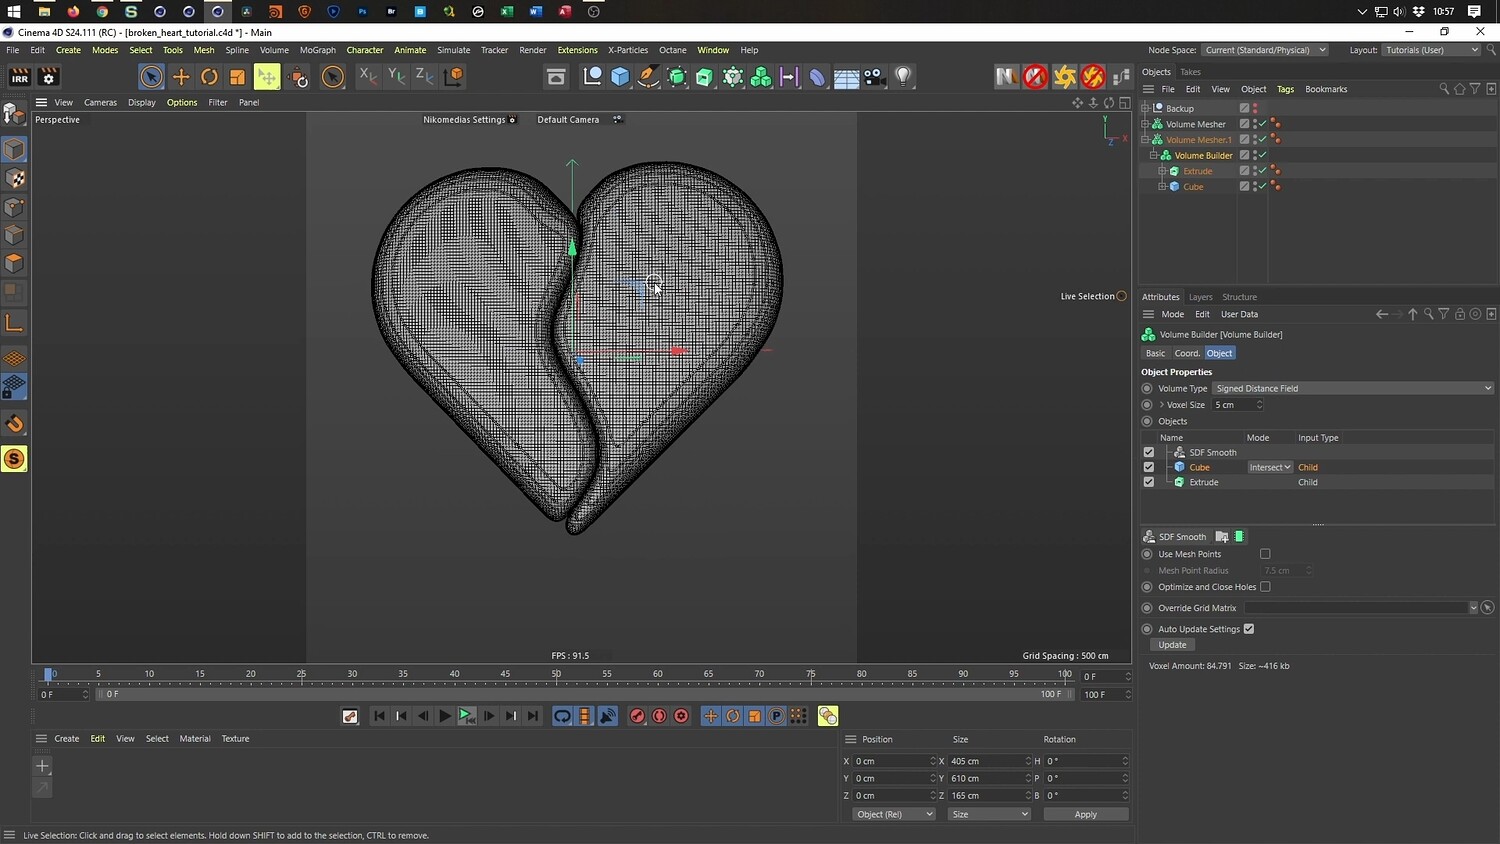Open the Intersect mode dropdown for Cube
1500x844 pixels.
(1270, 467)
